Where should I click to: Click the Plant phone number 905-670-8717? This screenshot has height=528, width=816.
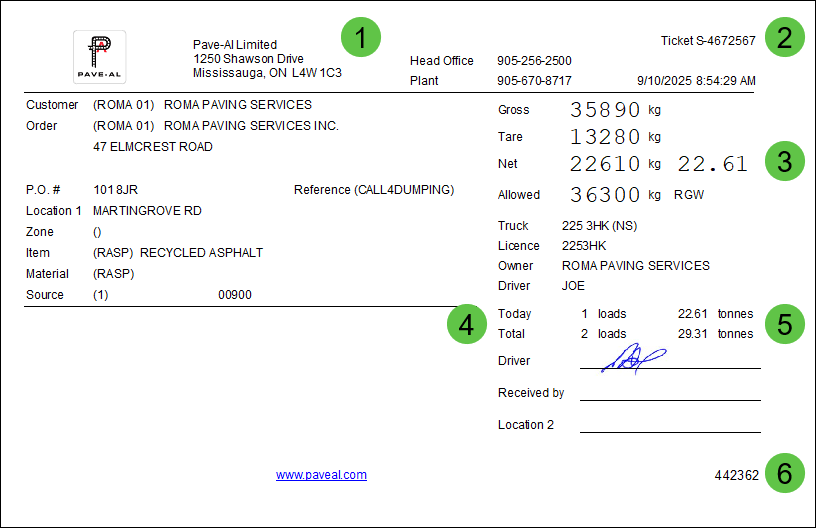[x=534, y=81]
